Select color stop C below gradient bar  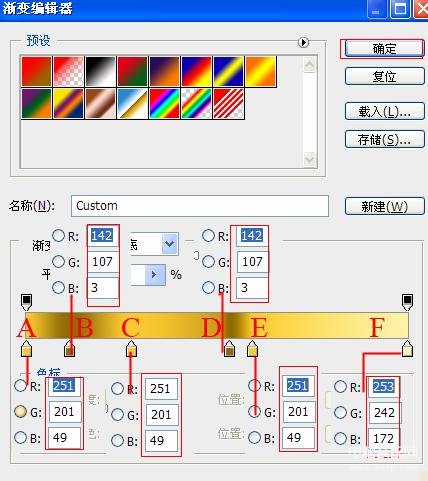(x=132, y=349)
